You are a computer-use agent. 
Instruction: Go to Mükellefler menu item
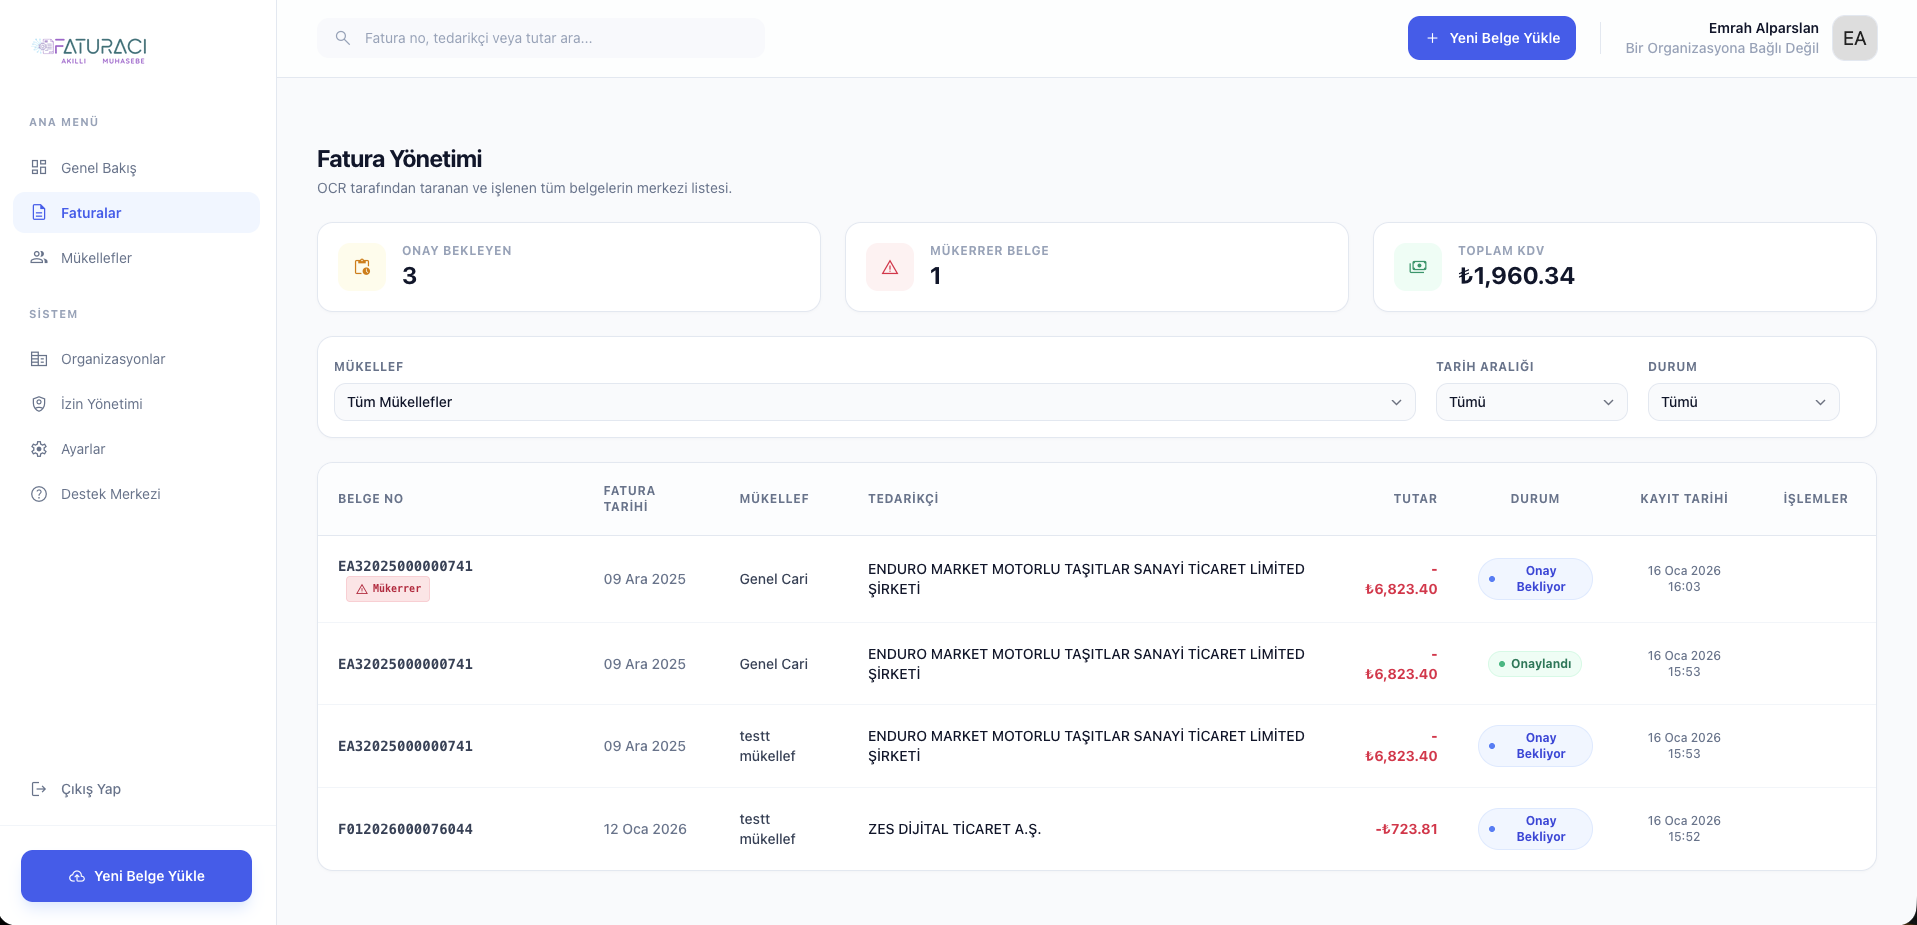(96, 258)
